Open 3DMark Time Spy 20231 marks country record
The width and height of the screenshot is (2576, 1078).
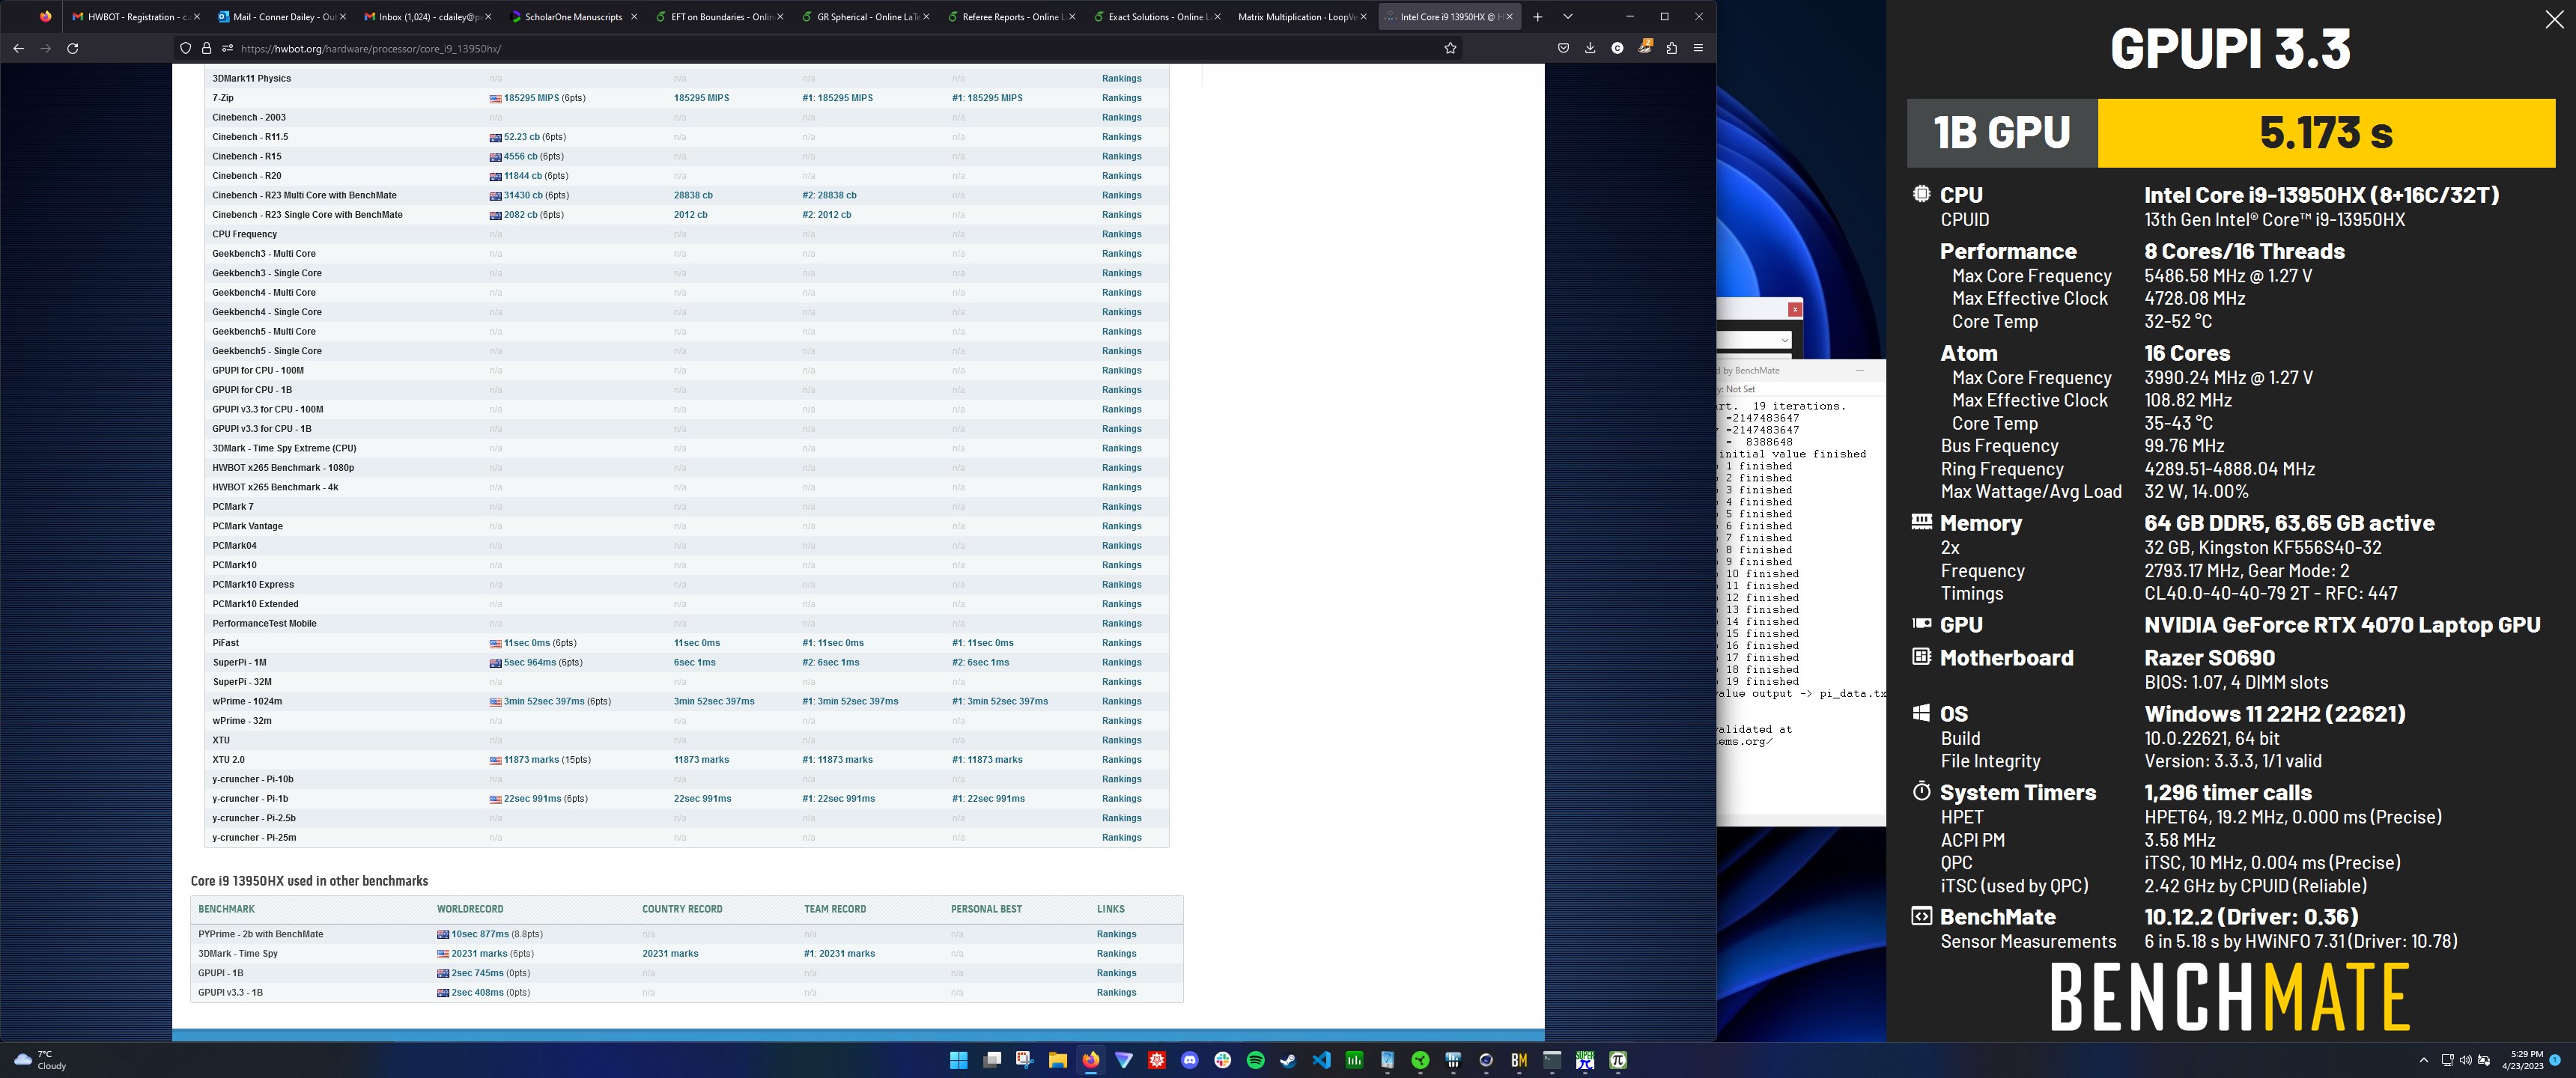click(x=670, y=954)
